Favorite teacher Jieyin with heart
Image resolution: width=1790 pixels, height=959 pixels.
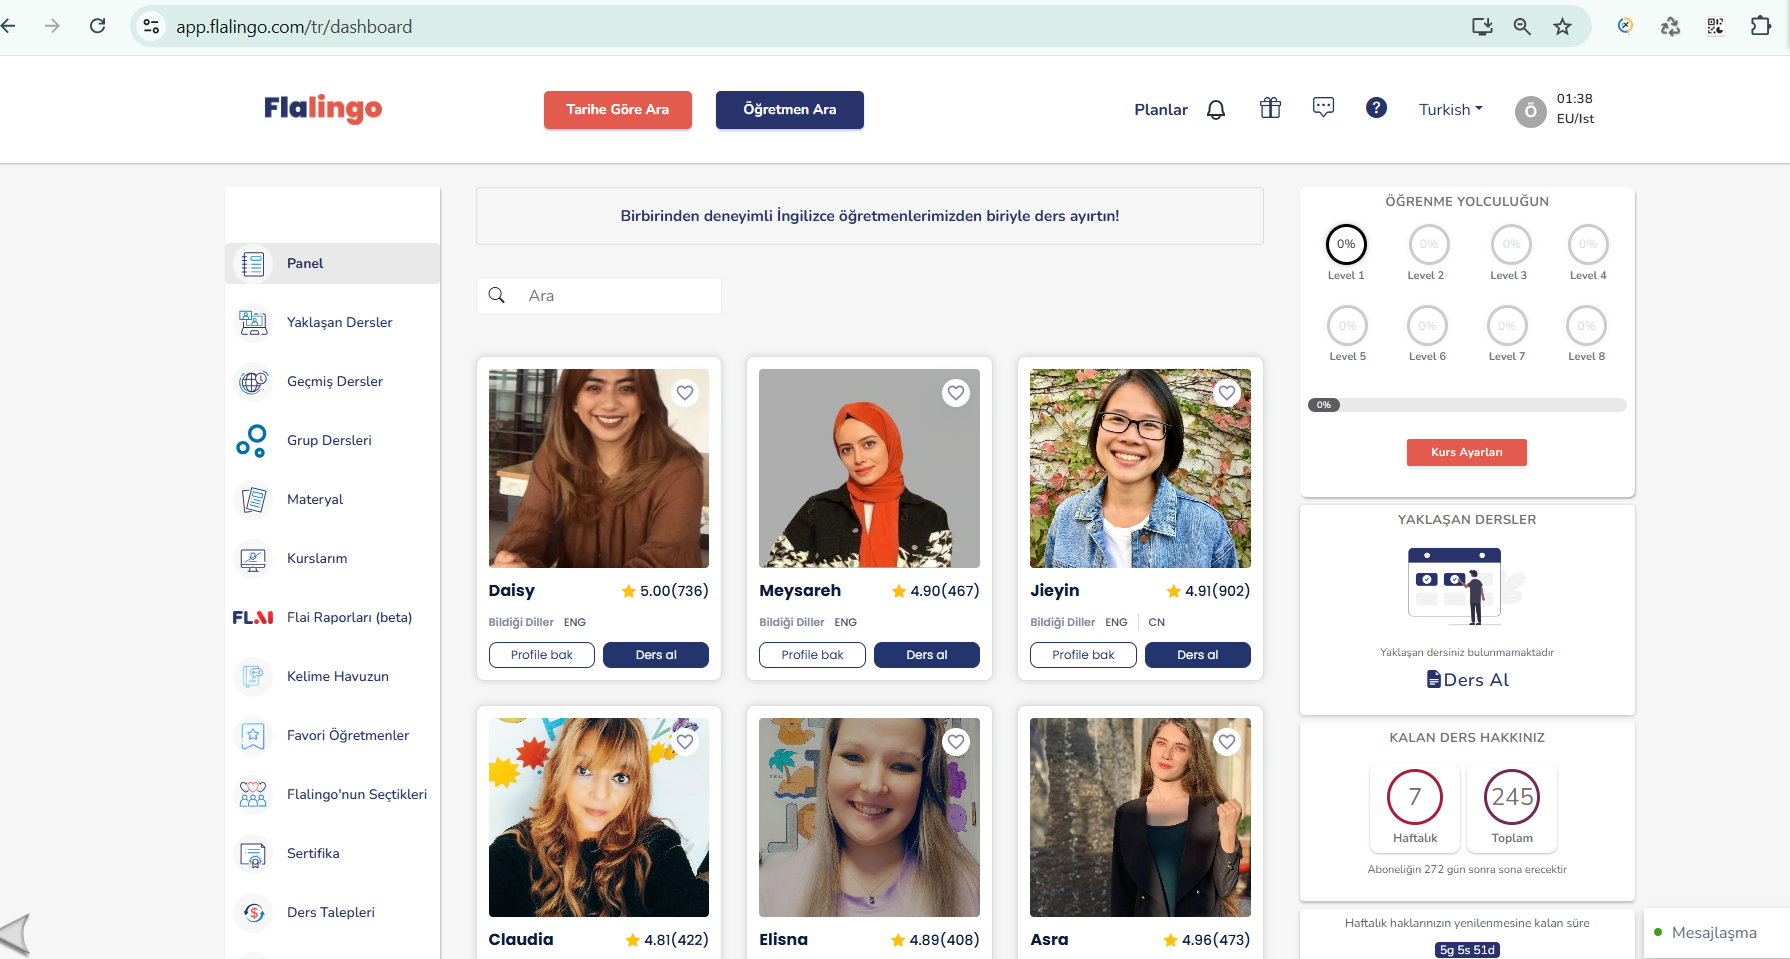click(1227, 393)
